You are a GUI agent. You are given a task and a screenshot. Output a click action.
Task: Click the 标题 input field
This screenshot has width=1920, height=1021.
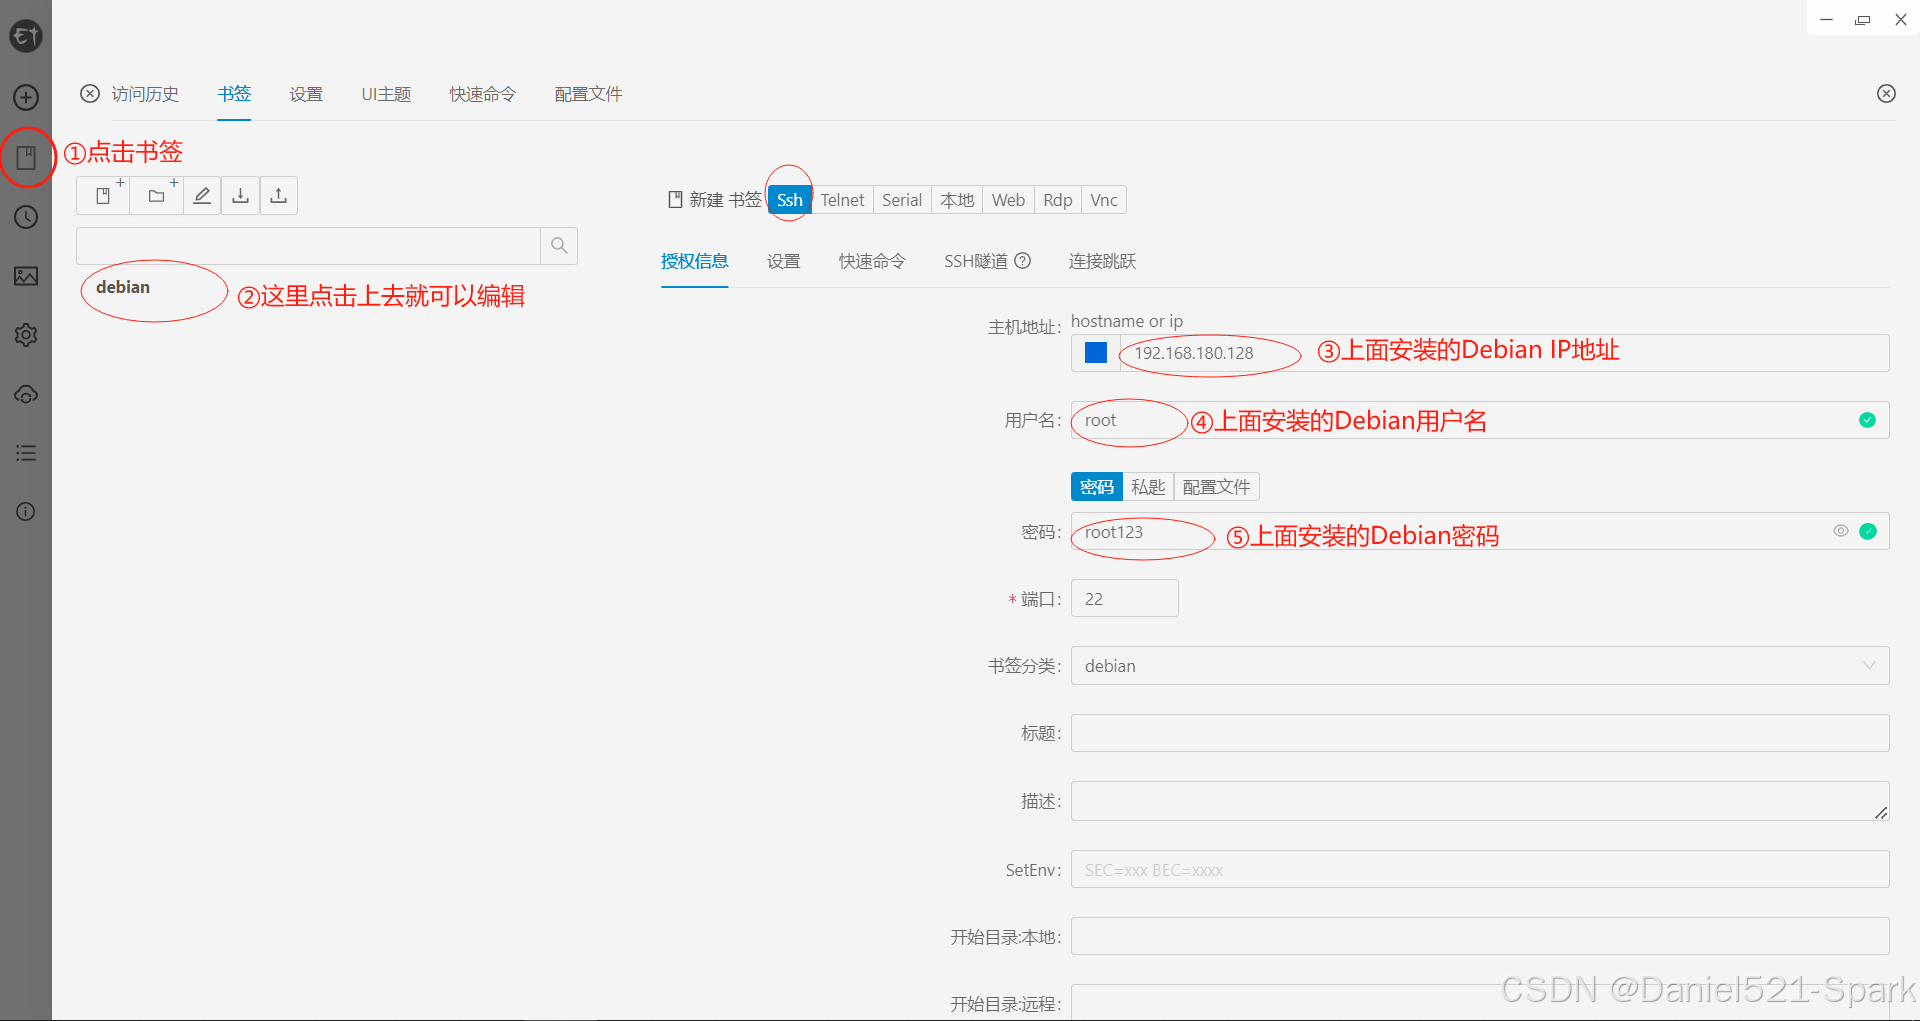pos(1480,733)
